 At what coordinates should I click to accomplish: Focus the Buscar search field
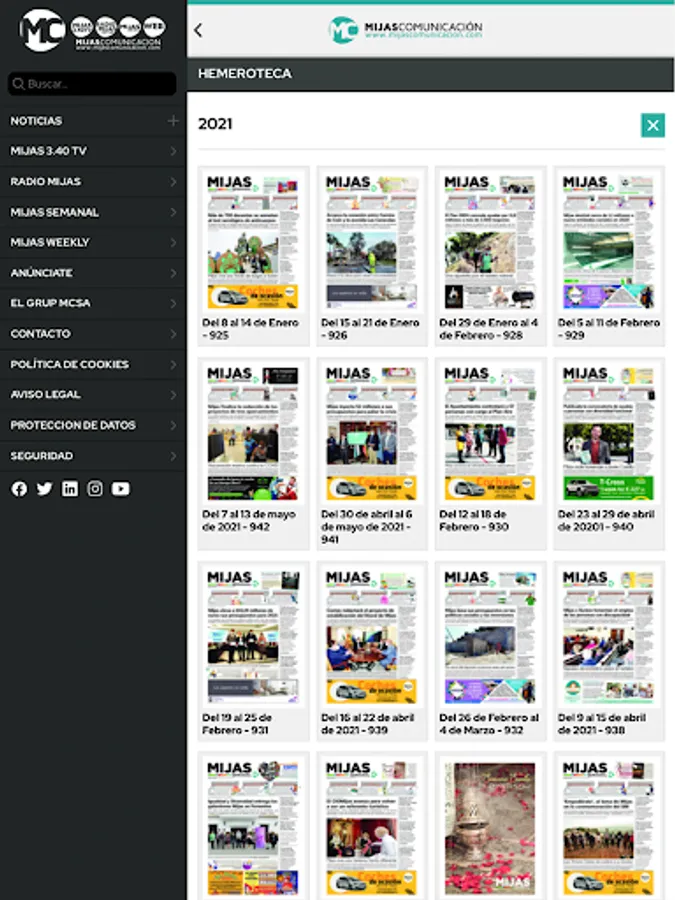pos(92,84)
